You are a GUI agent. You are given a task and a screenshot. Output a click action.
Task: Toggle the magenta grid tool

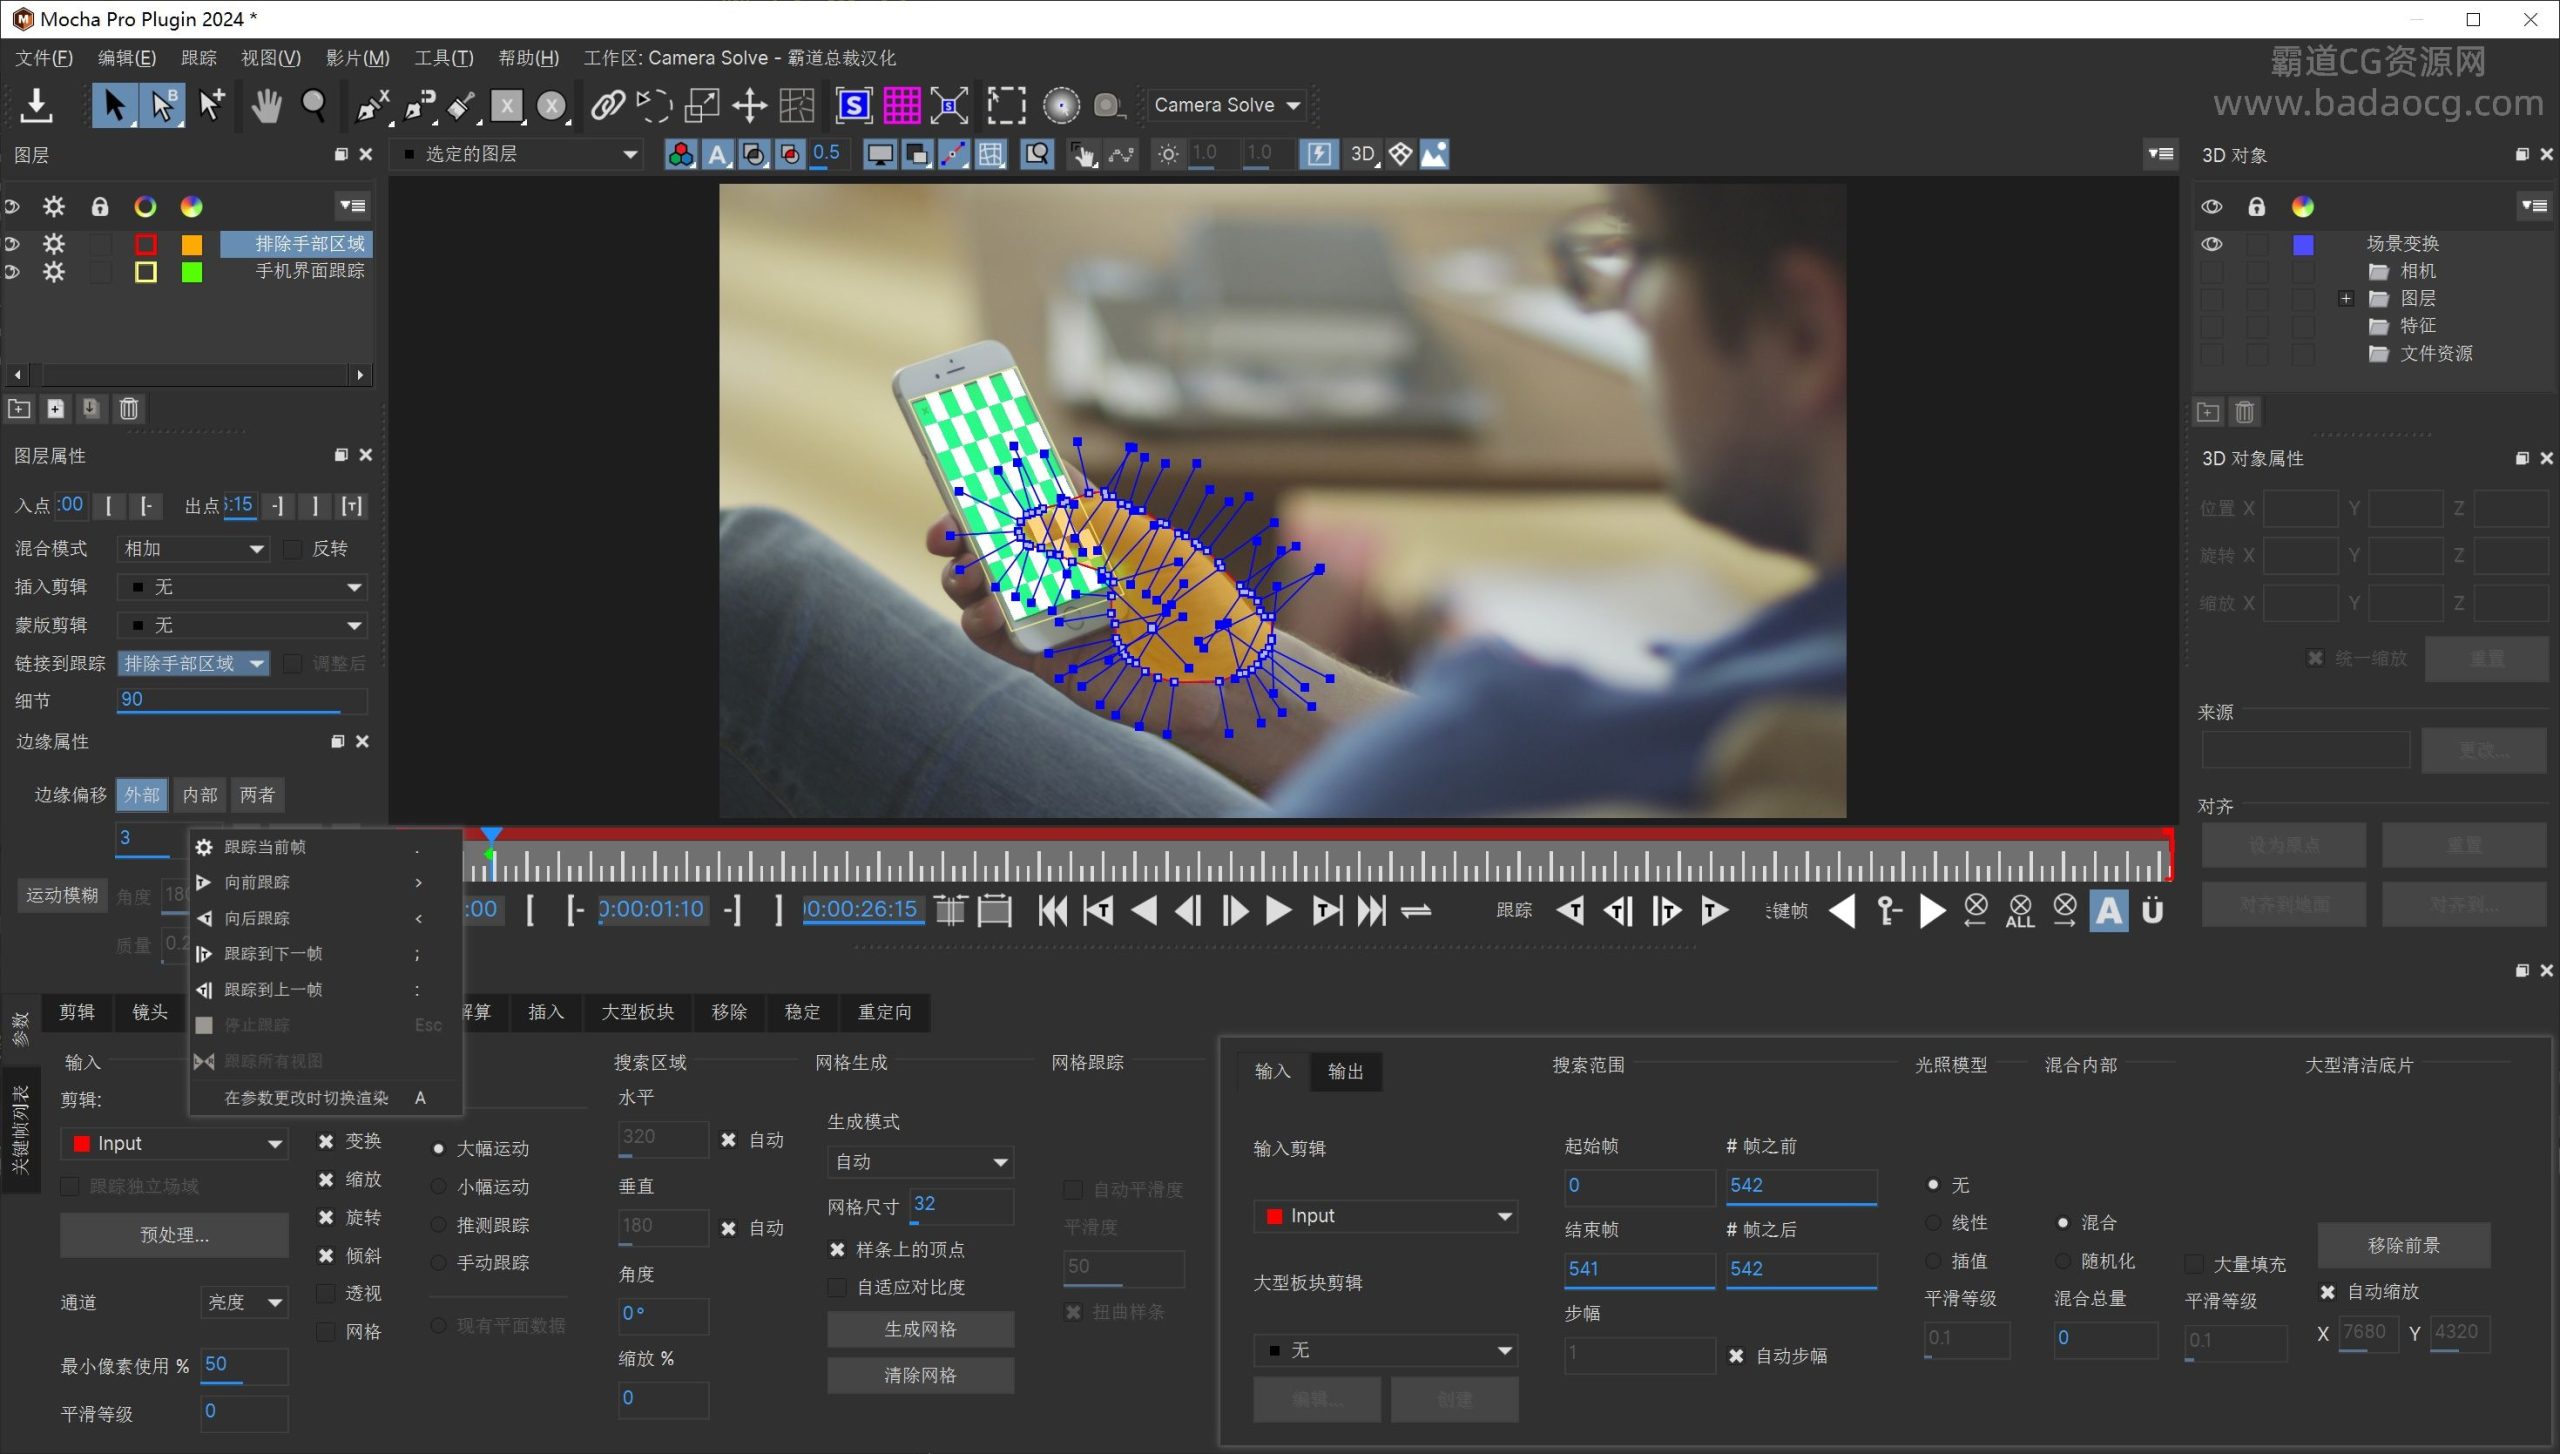coord(901,105)
